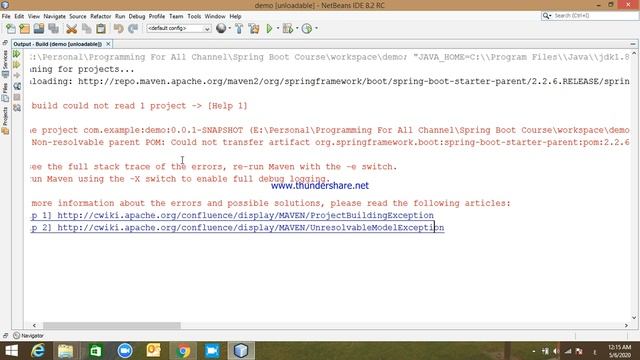Open the View menu
The image size is (640, 360).
(x=34, y=16)
